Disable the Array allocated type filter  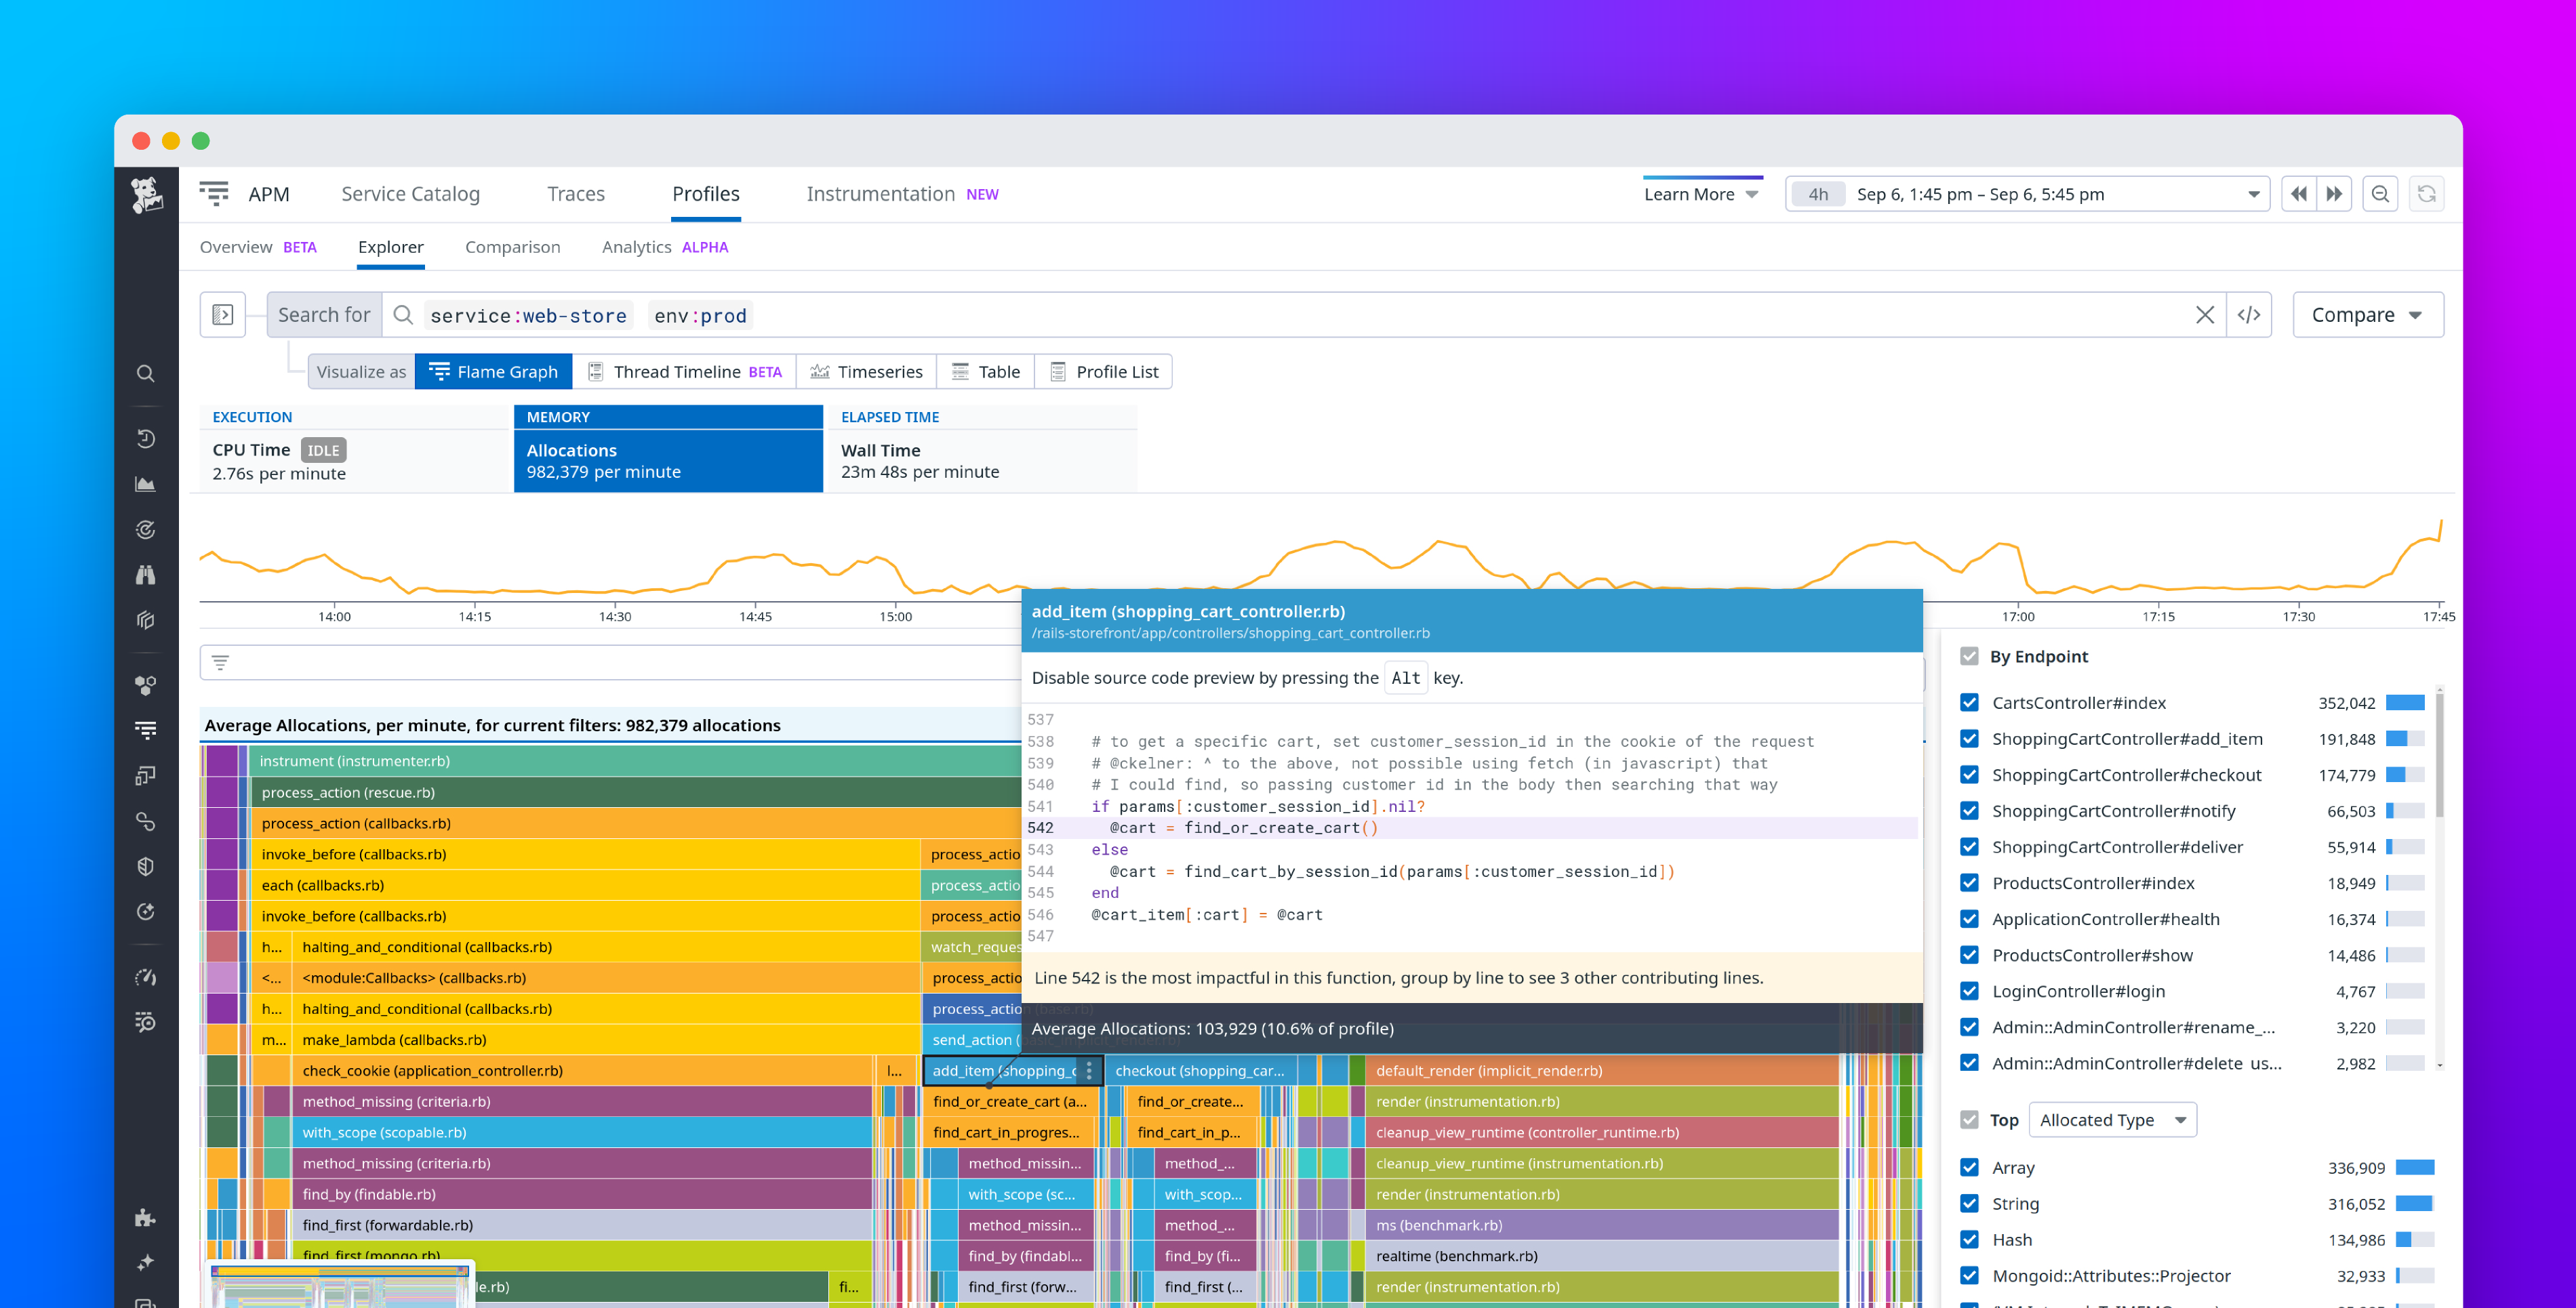pos(1968,1167)
